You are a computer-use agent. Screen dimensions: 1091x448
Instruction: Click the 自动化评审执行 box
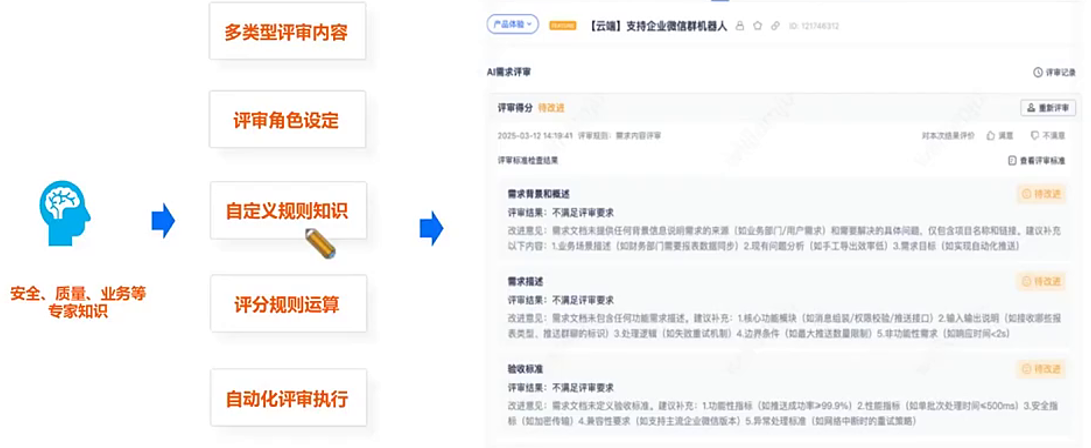click(x=288, y=398)
